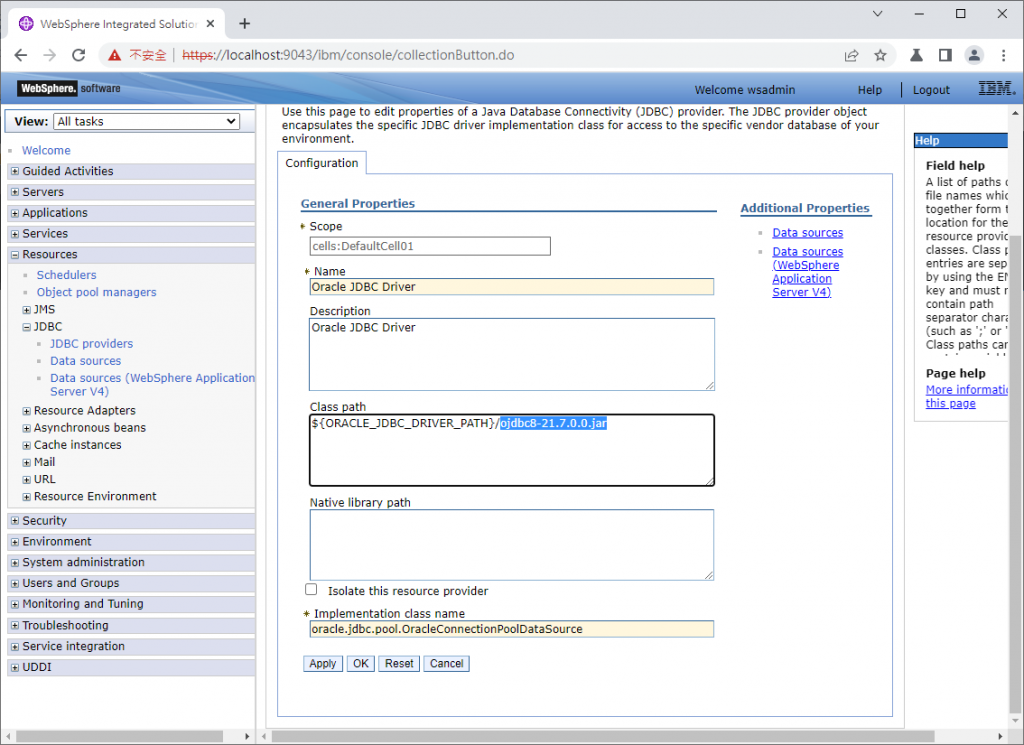Expand the Resource Environment node

27,497
